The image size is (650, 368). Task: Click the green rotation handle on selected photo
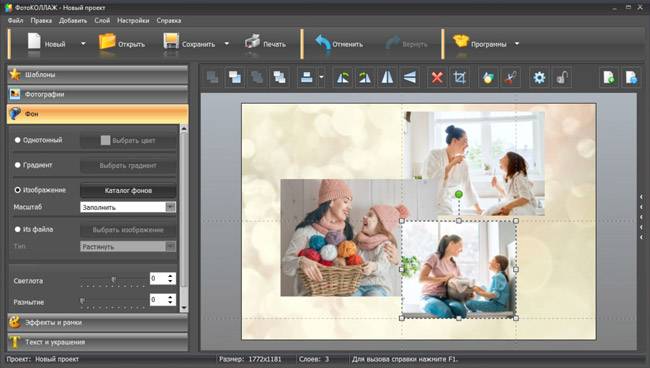click(x=458, y=194)
